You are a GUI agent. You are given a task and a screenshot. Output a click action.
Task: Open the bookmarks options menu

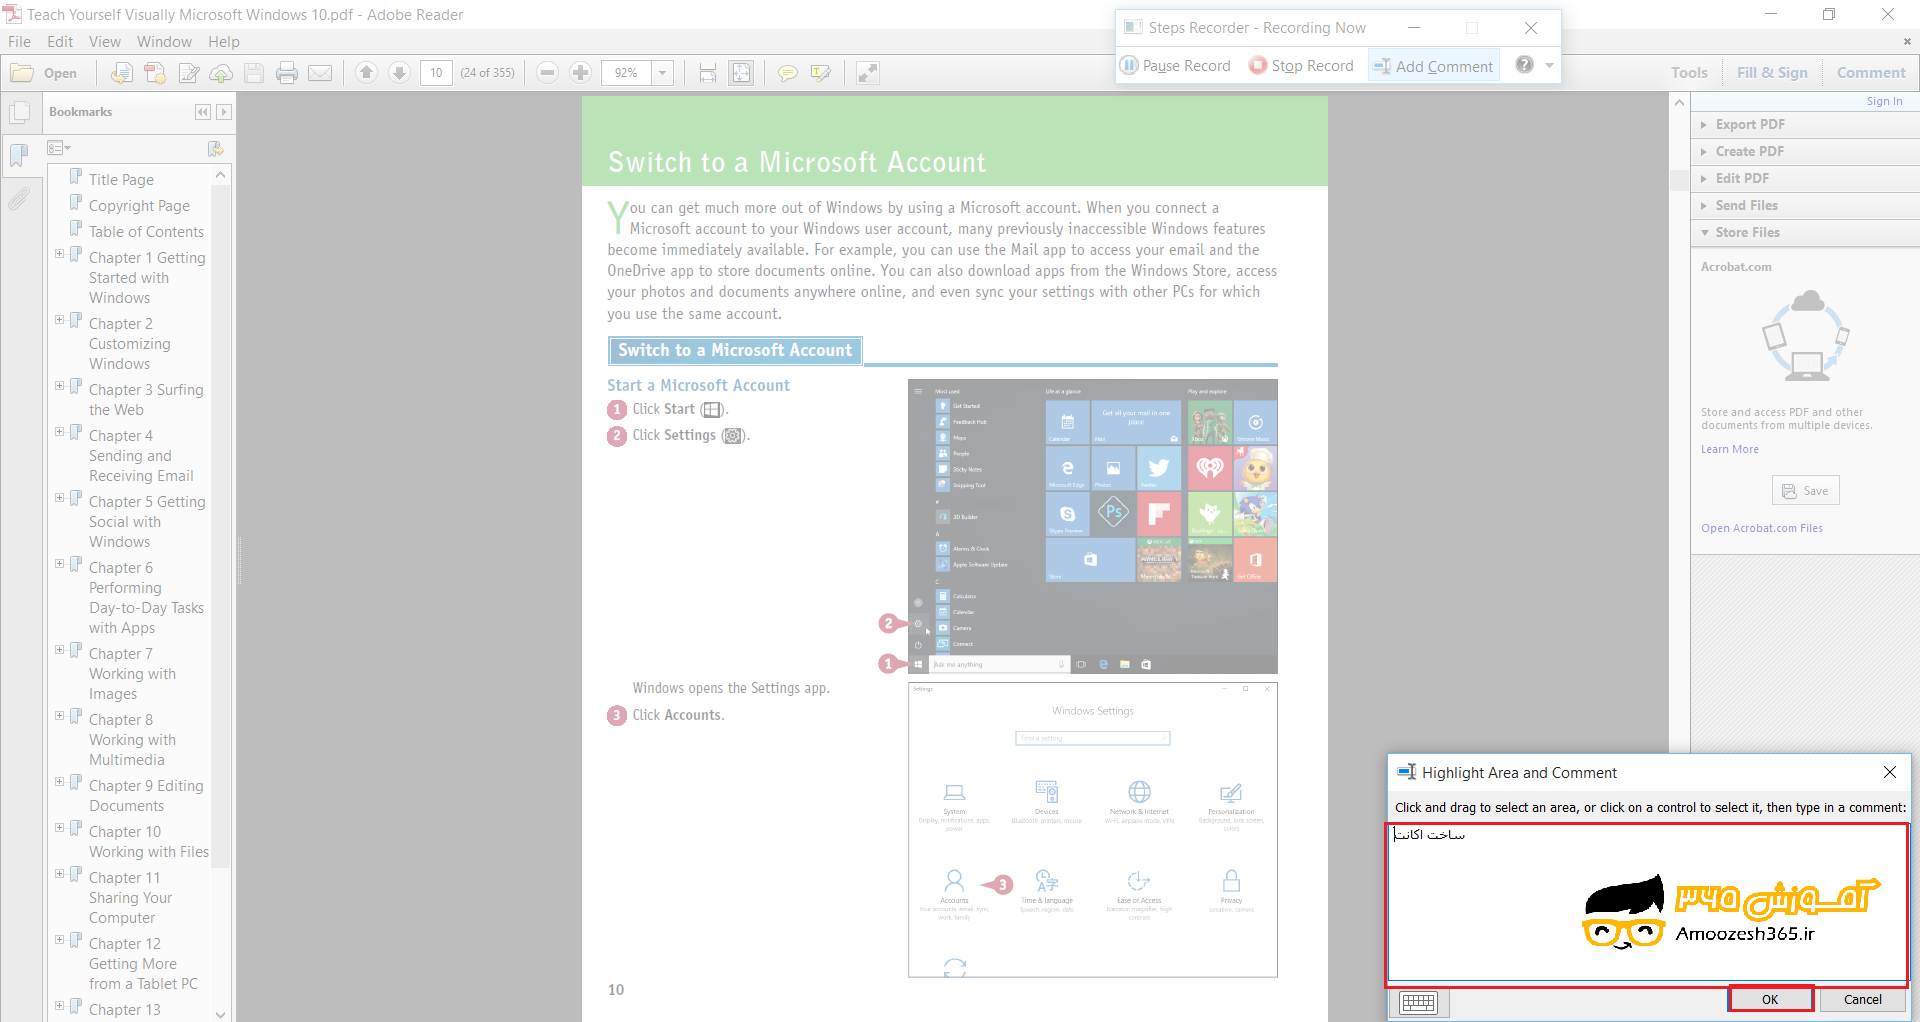tap(59, 148)
